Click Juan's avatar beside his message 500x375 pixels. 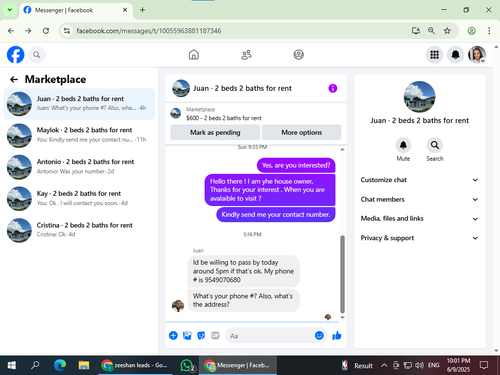pos(178,305)
